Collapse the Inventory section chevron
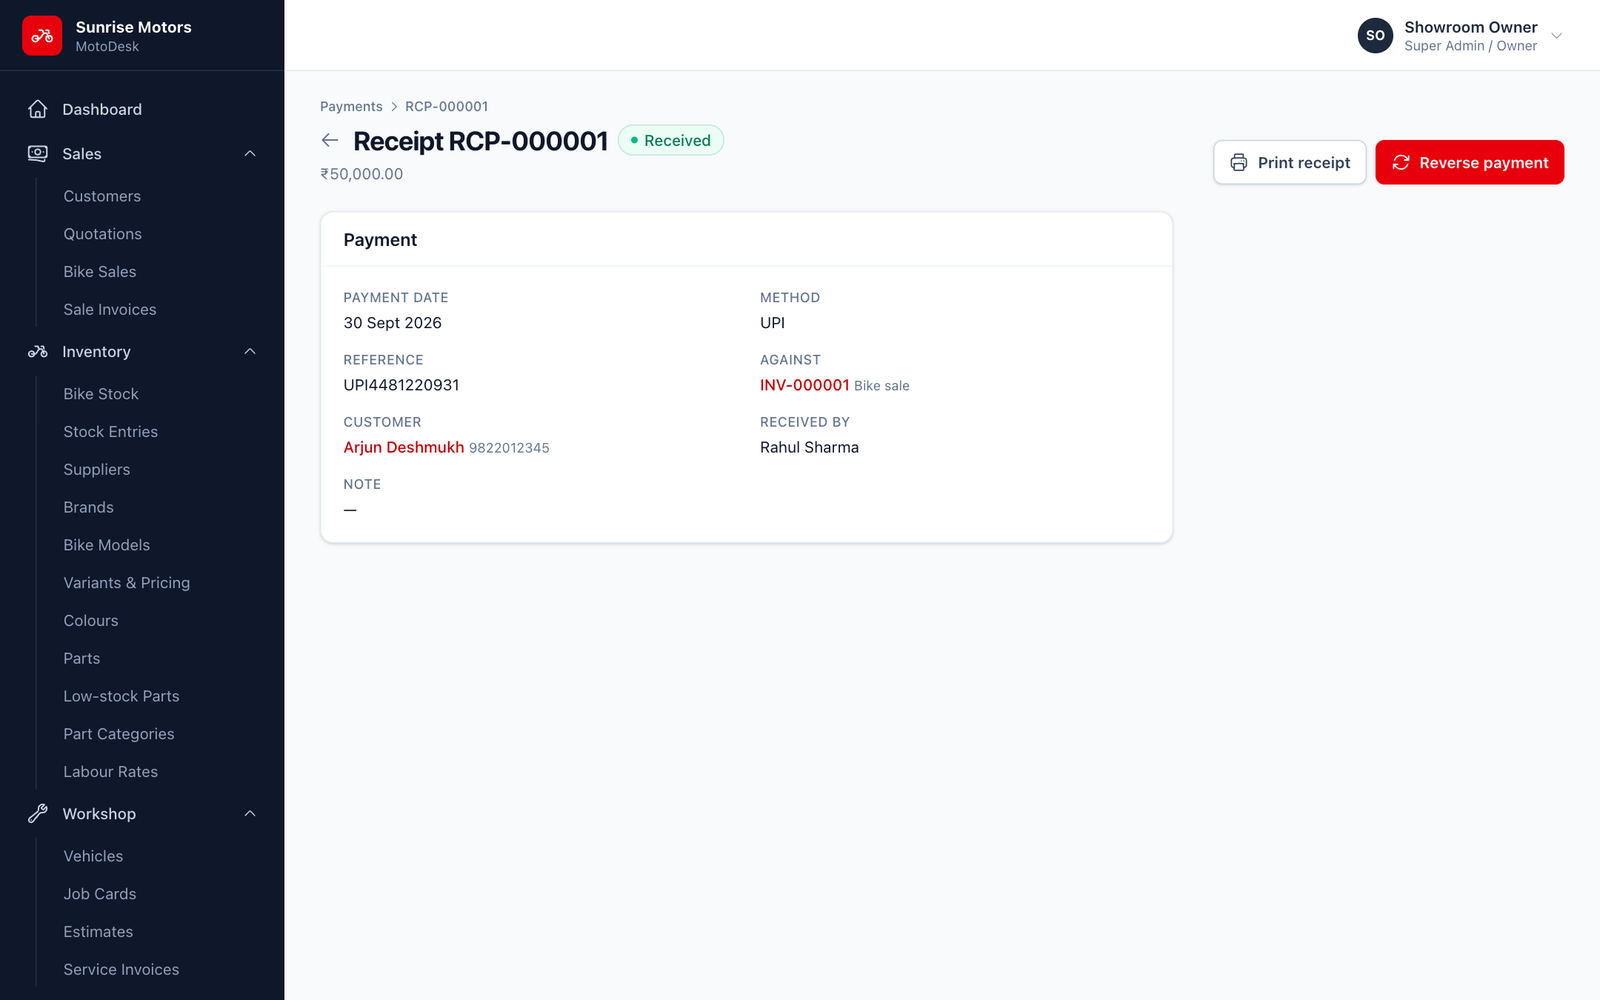1600x1000 pixels. coord(250,351)
